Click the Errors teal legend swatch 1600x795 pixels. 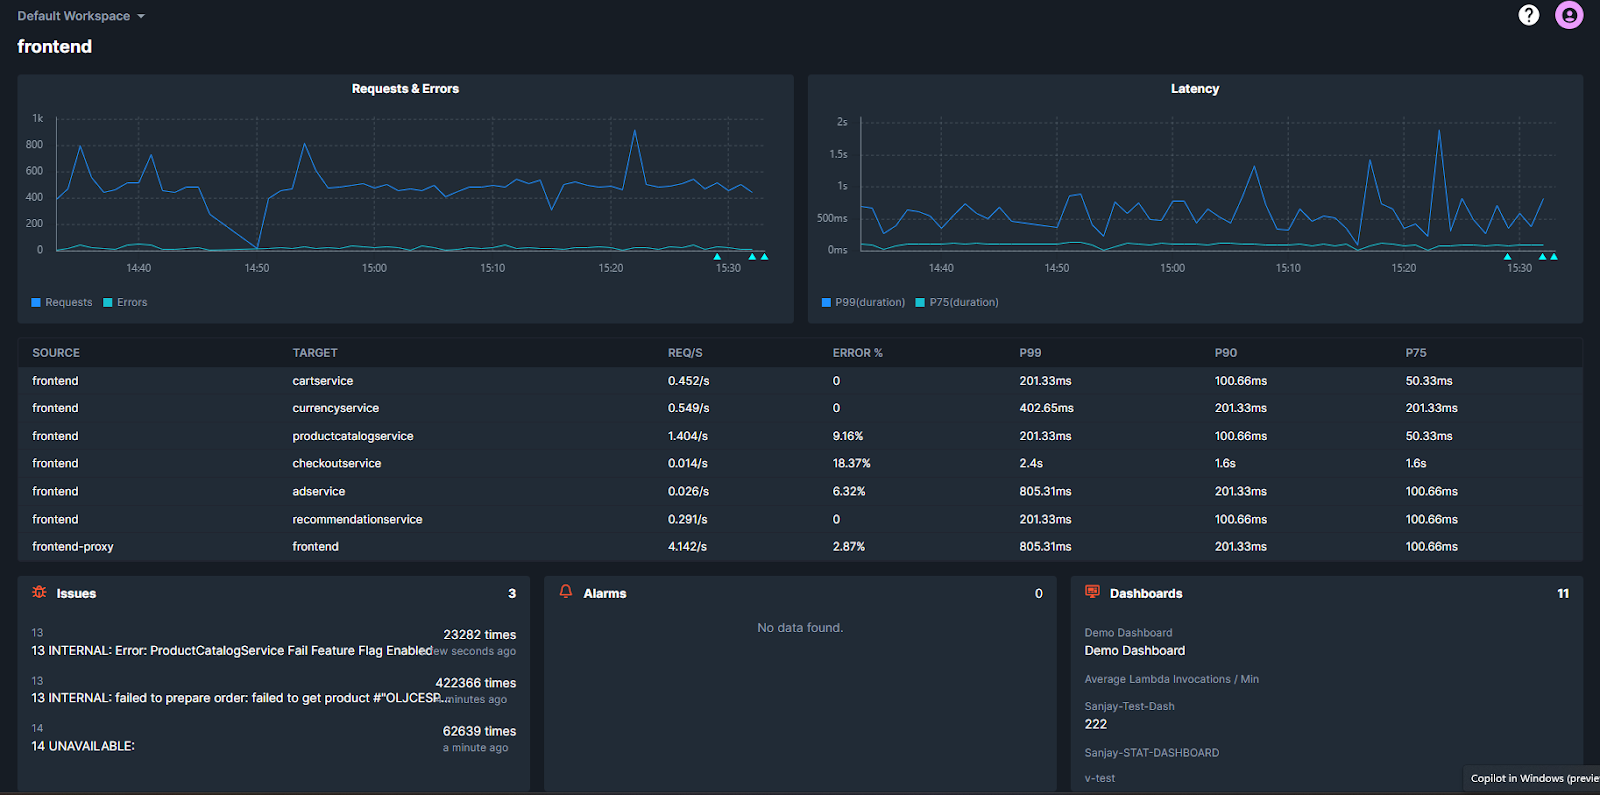[x=108, y=302]
